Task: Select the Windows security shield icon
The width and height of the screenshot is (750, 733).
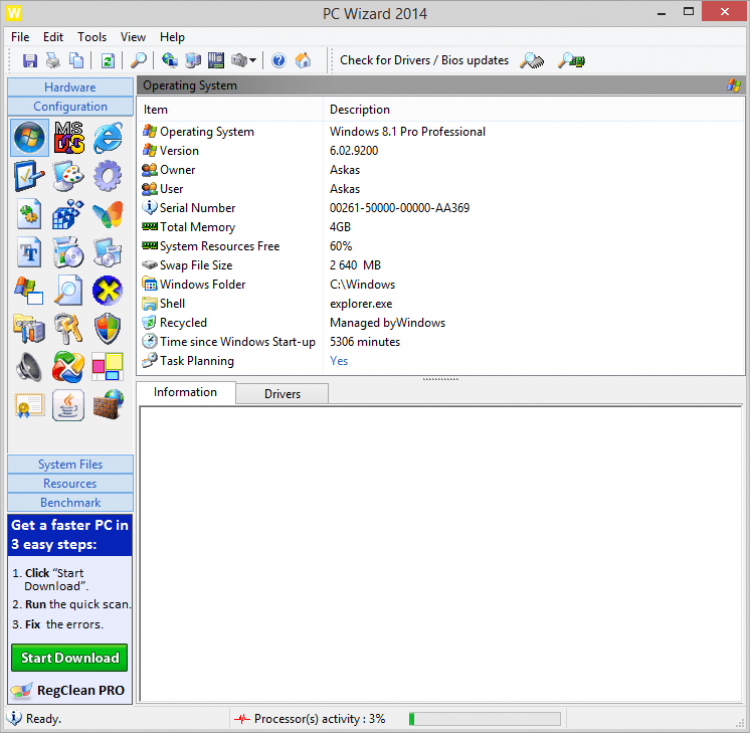Action: [108, 329]
